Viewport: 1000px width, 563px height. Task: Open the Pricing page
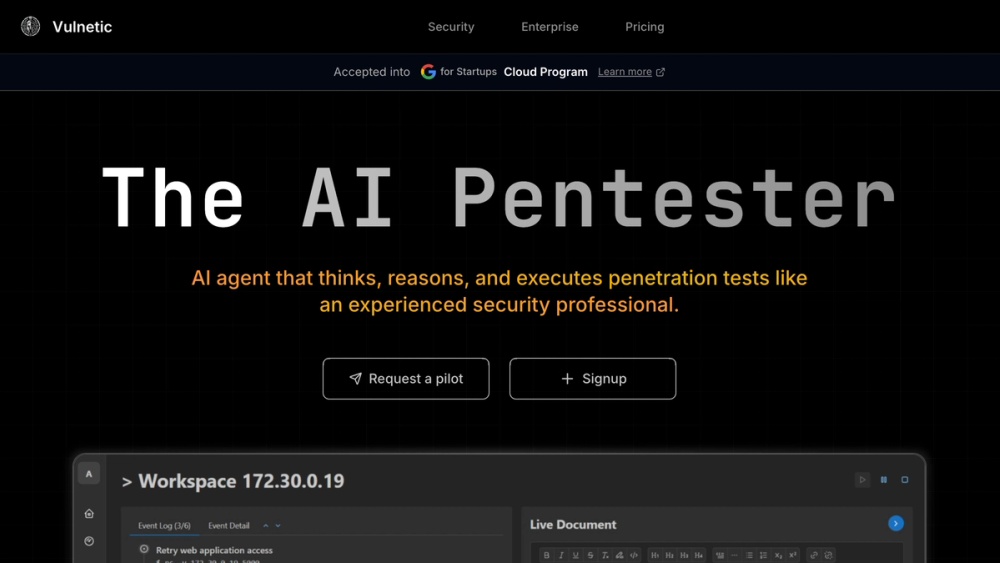pos(645,27)
